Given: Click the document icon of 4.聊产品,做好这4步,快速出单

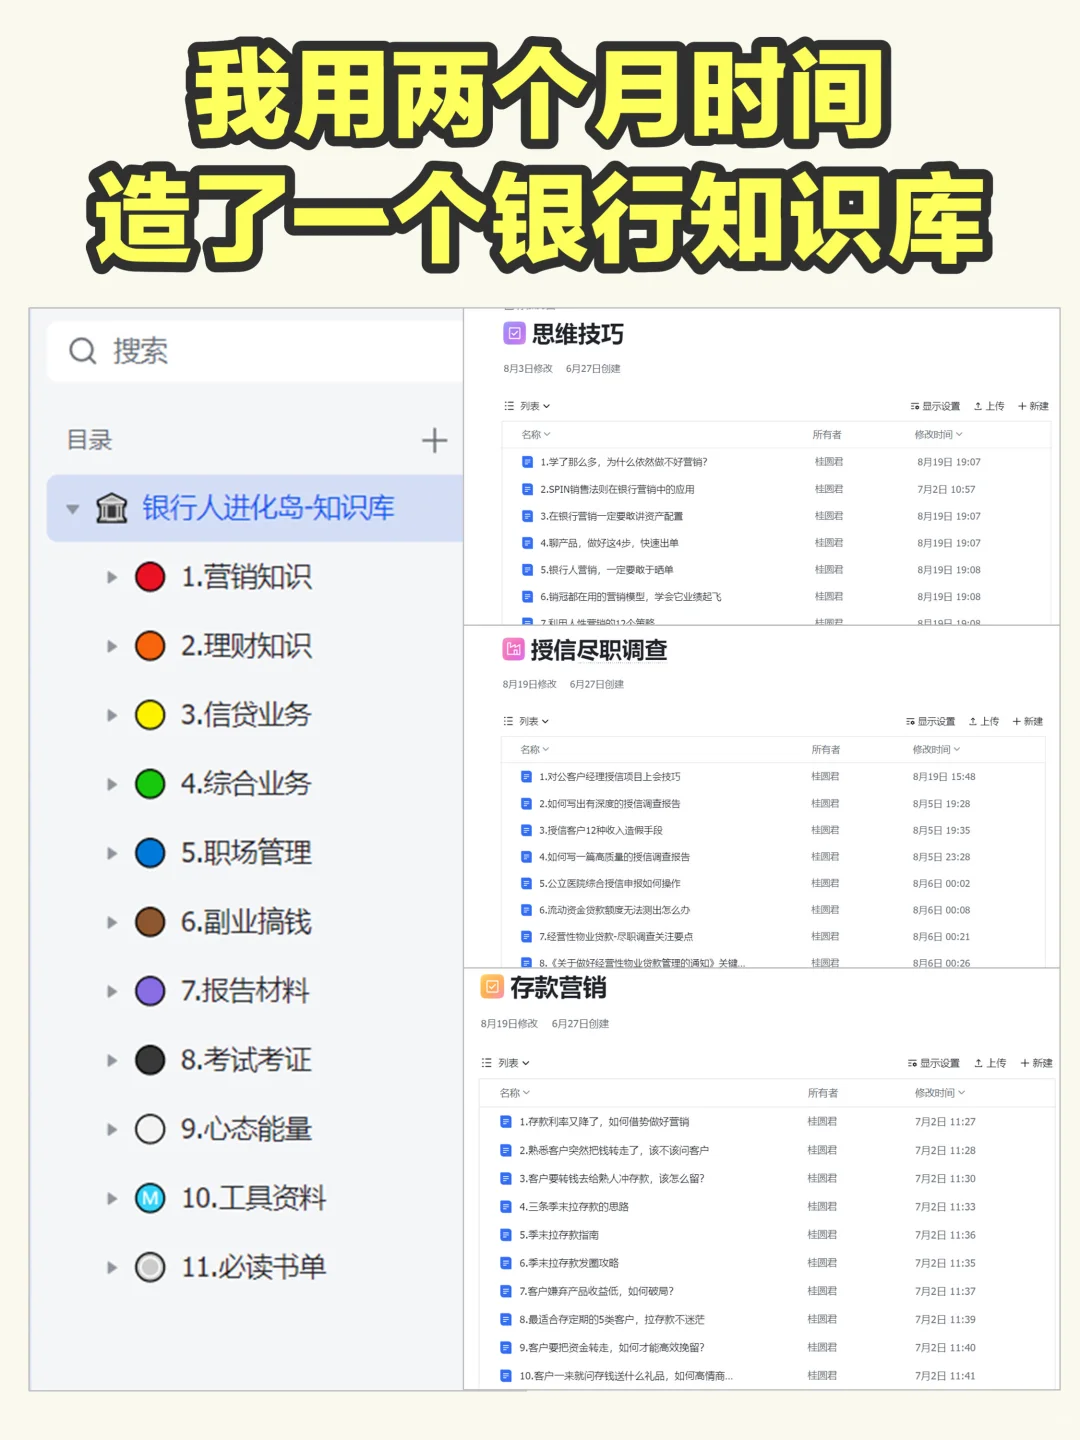Looking at the screenshot, I should click(x=527, y=543).
